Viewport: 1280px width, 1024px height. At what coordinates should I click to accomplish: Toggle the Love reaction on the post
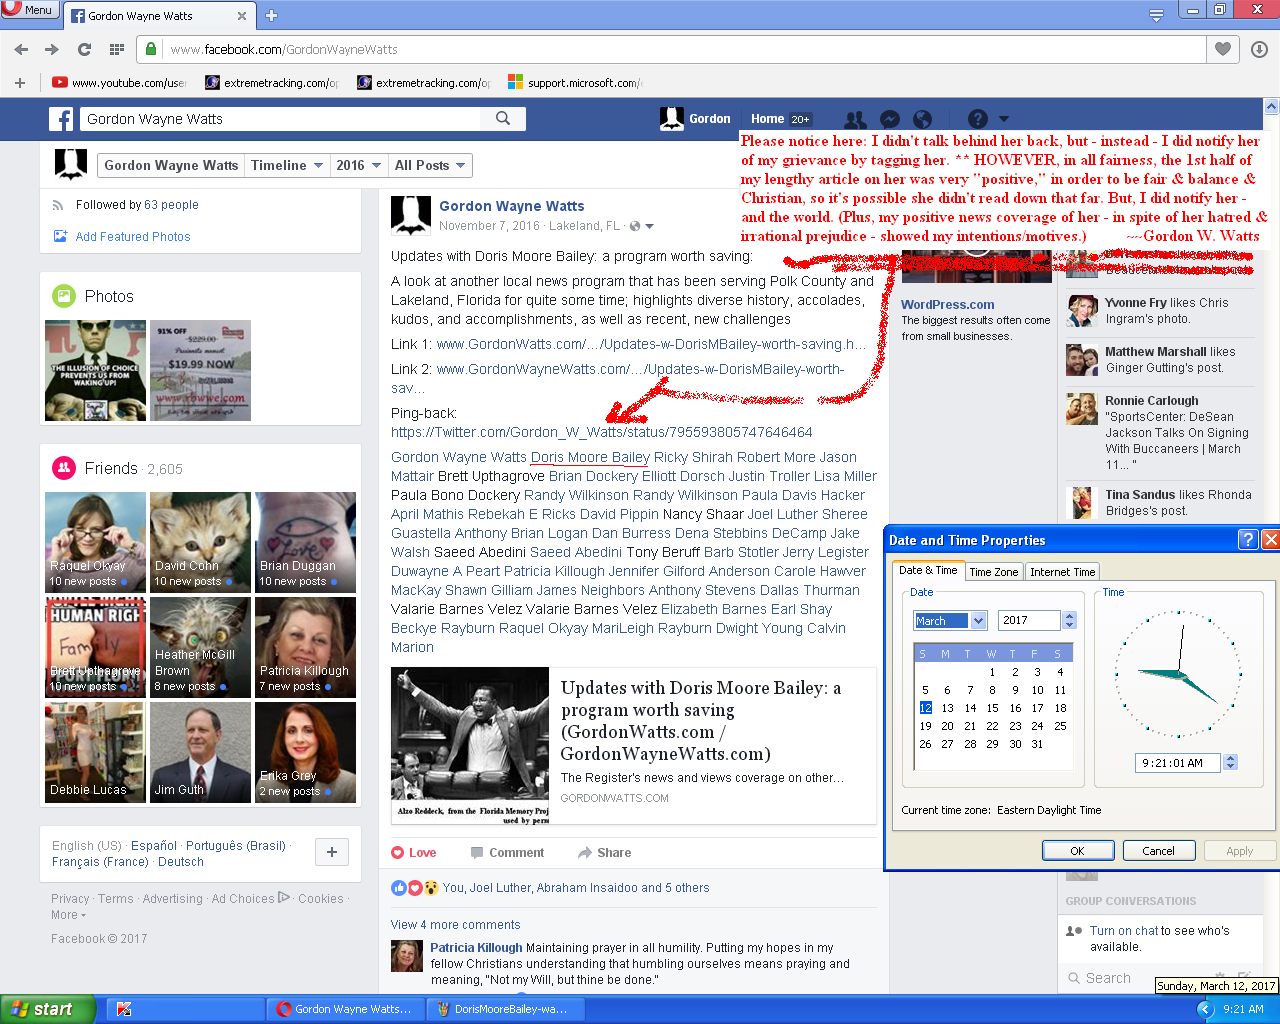413,853
